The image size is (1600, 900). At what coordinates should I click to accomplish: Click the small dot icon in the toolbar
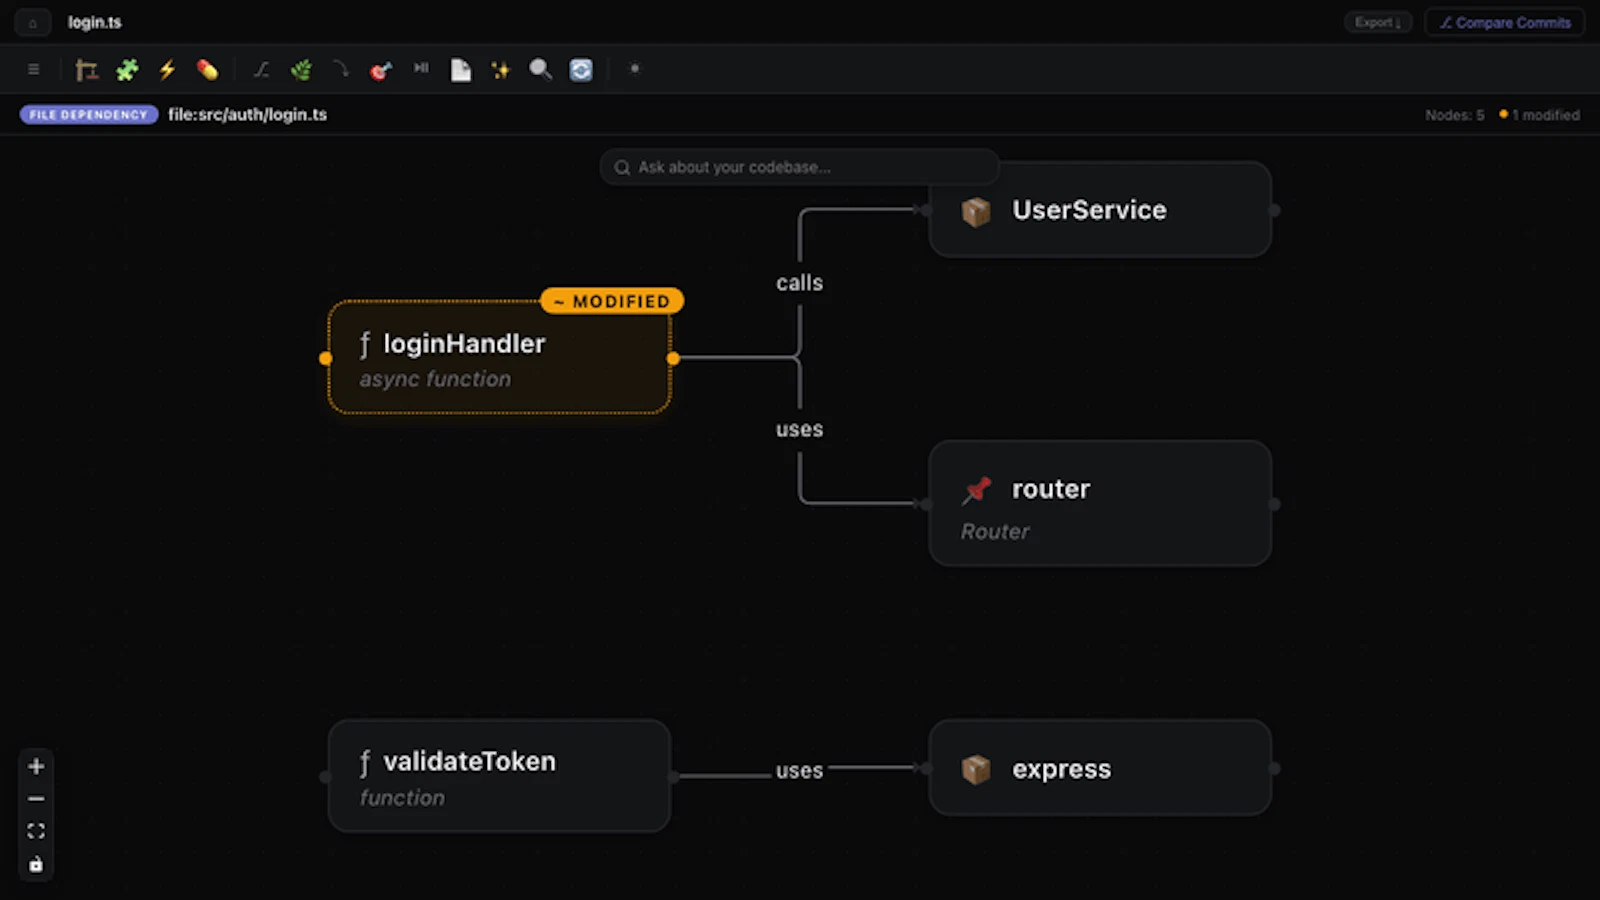click(634, 69)
